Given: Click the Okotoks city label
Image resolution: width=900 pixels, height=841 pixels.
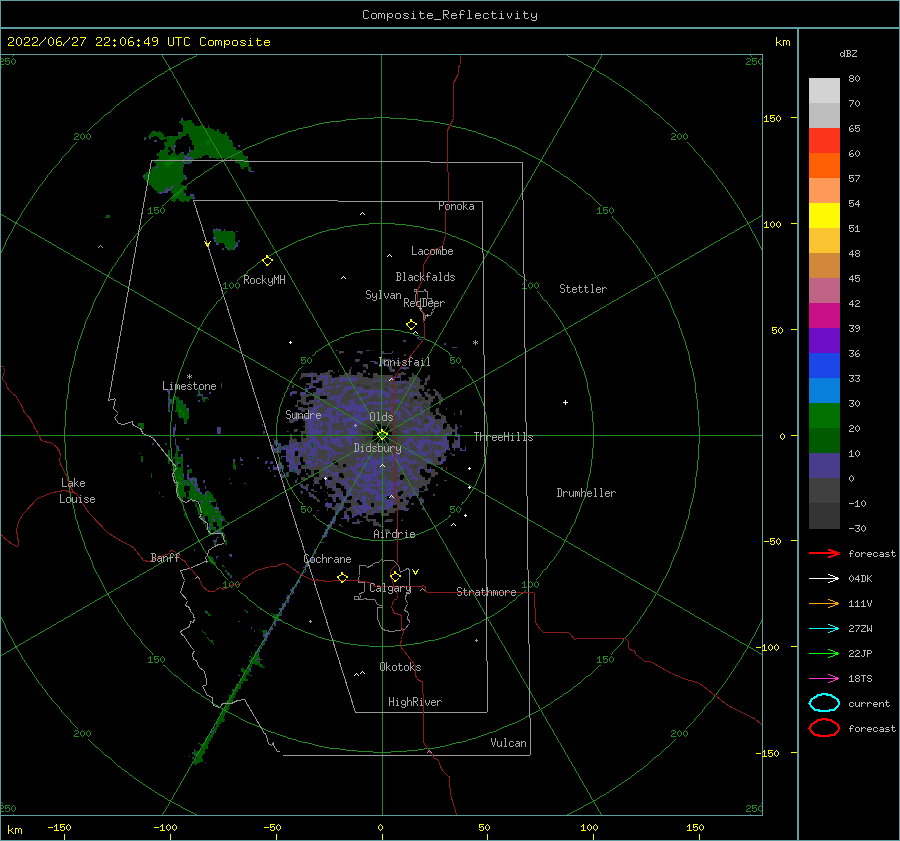Looking at the screenshot, I should pos(400,667).
